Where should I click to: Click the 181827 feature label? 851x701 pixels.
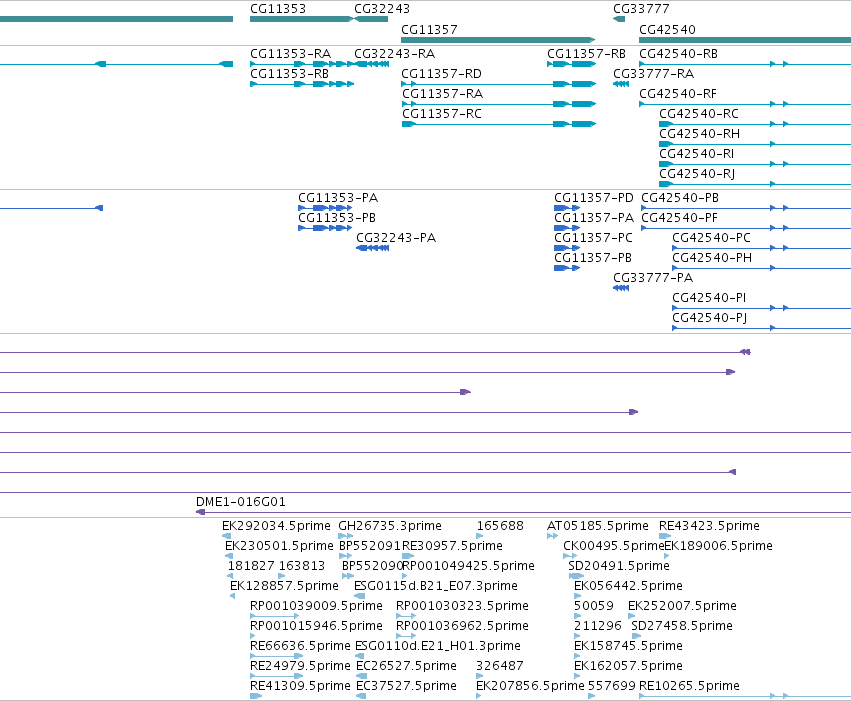[251, 566]
